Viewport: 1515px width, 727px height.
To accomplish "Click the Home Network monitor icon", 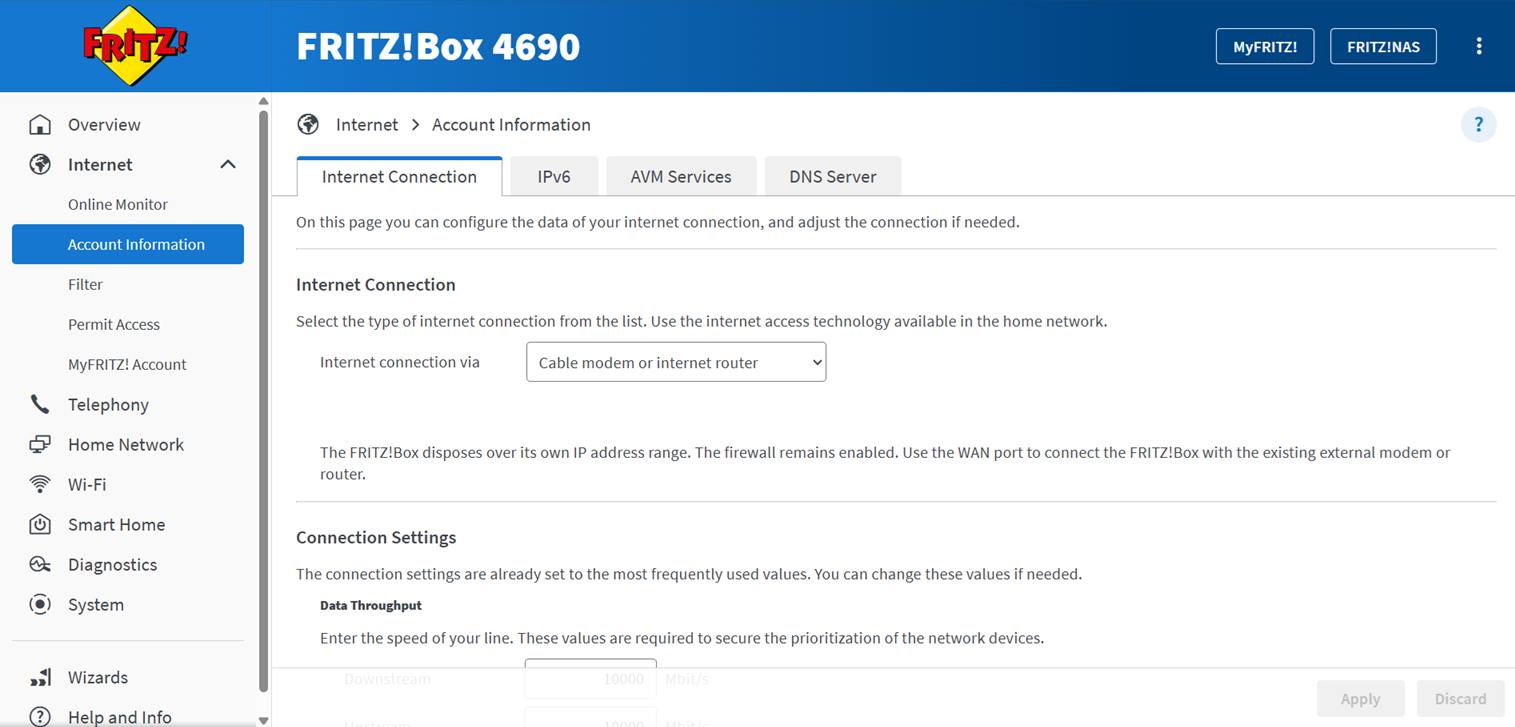I will click(x=40, y=445).
